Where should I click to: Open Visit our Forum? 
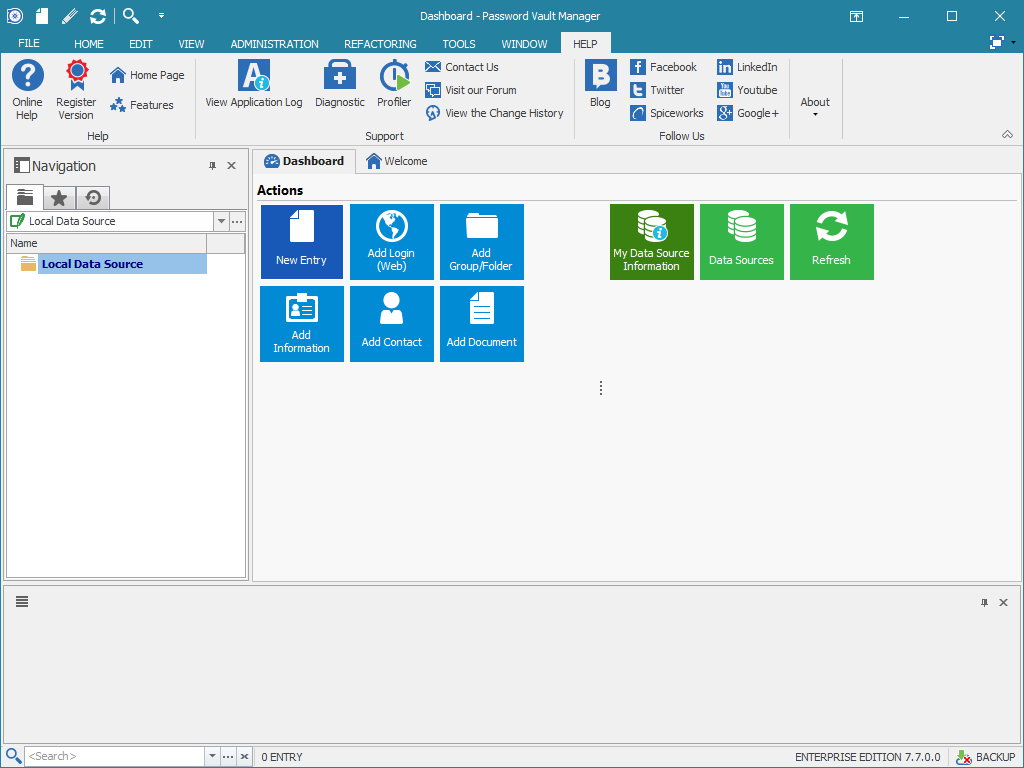470,90
